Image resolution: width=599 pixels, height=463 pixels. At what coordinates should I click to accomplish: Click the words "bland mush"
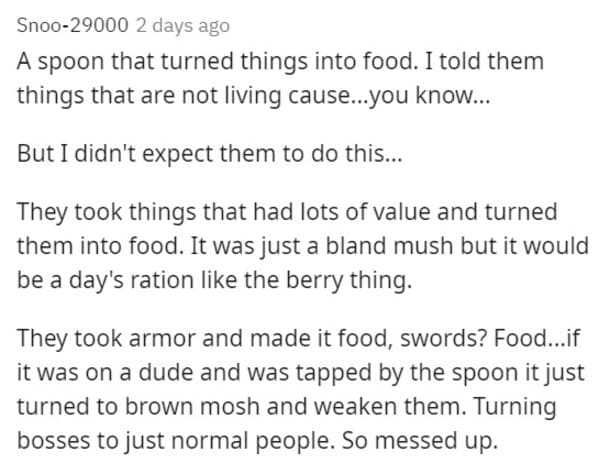[x=389, y=246]
